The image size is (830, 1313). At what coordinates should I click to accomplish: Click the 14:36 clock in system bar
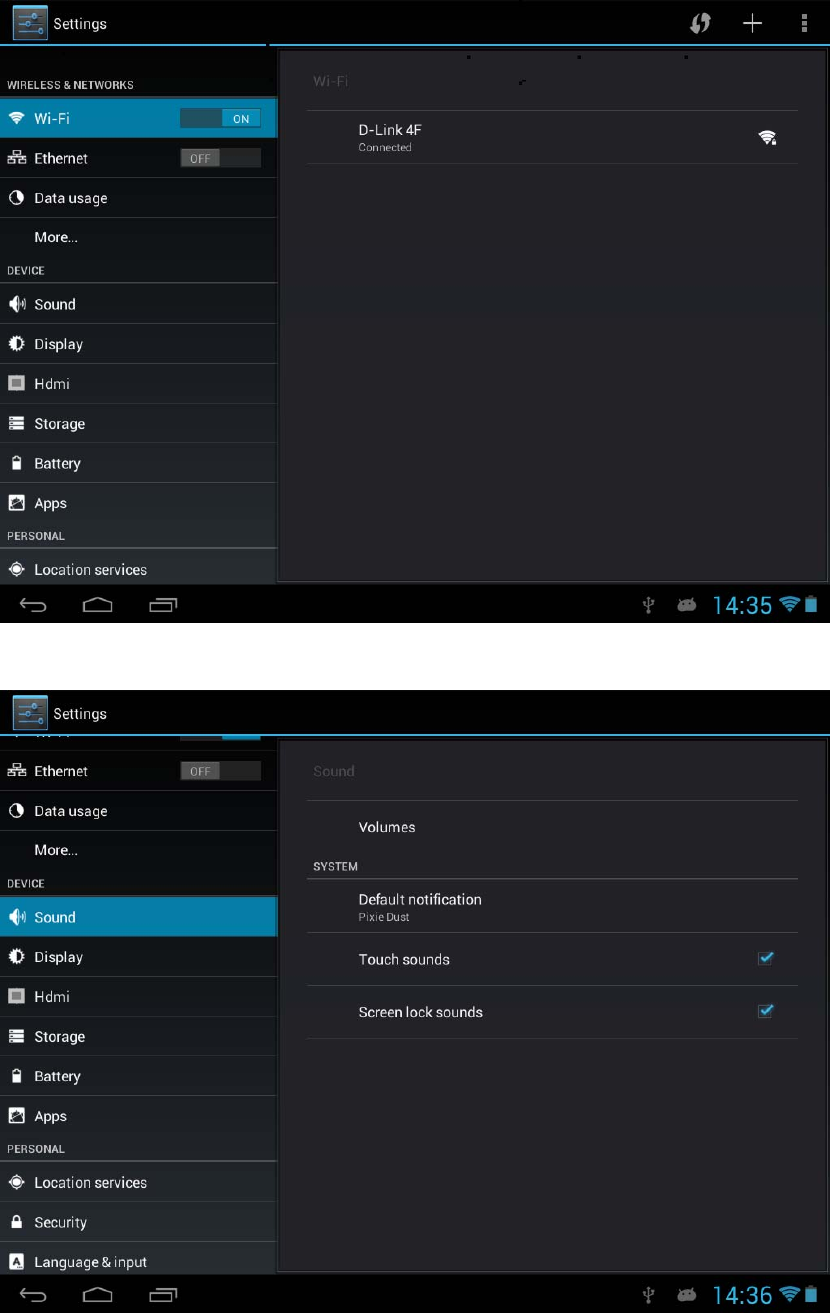pos(742,1295)
